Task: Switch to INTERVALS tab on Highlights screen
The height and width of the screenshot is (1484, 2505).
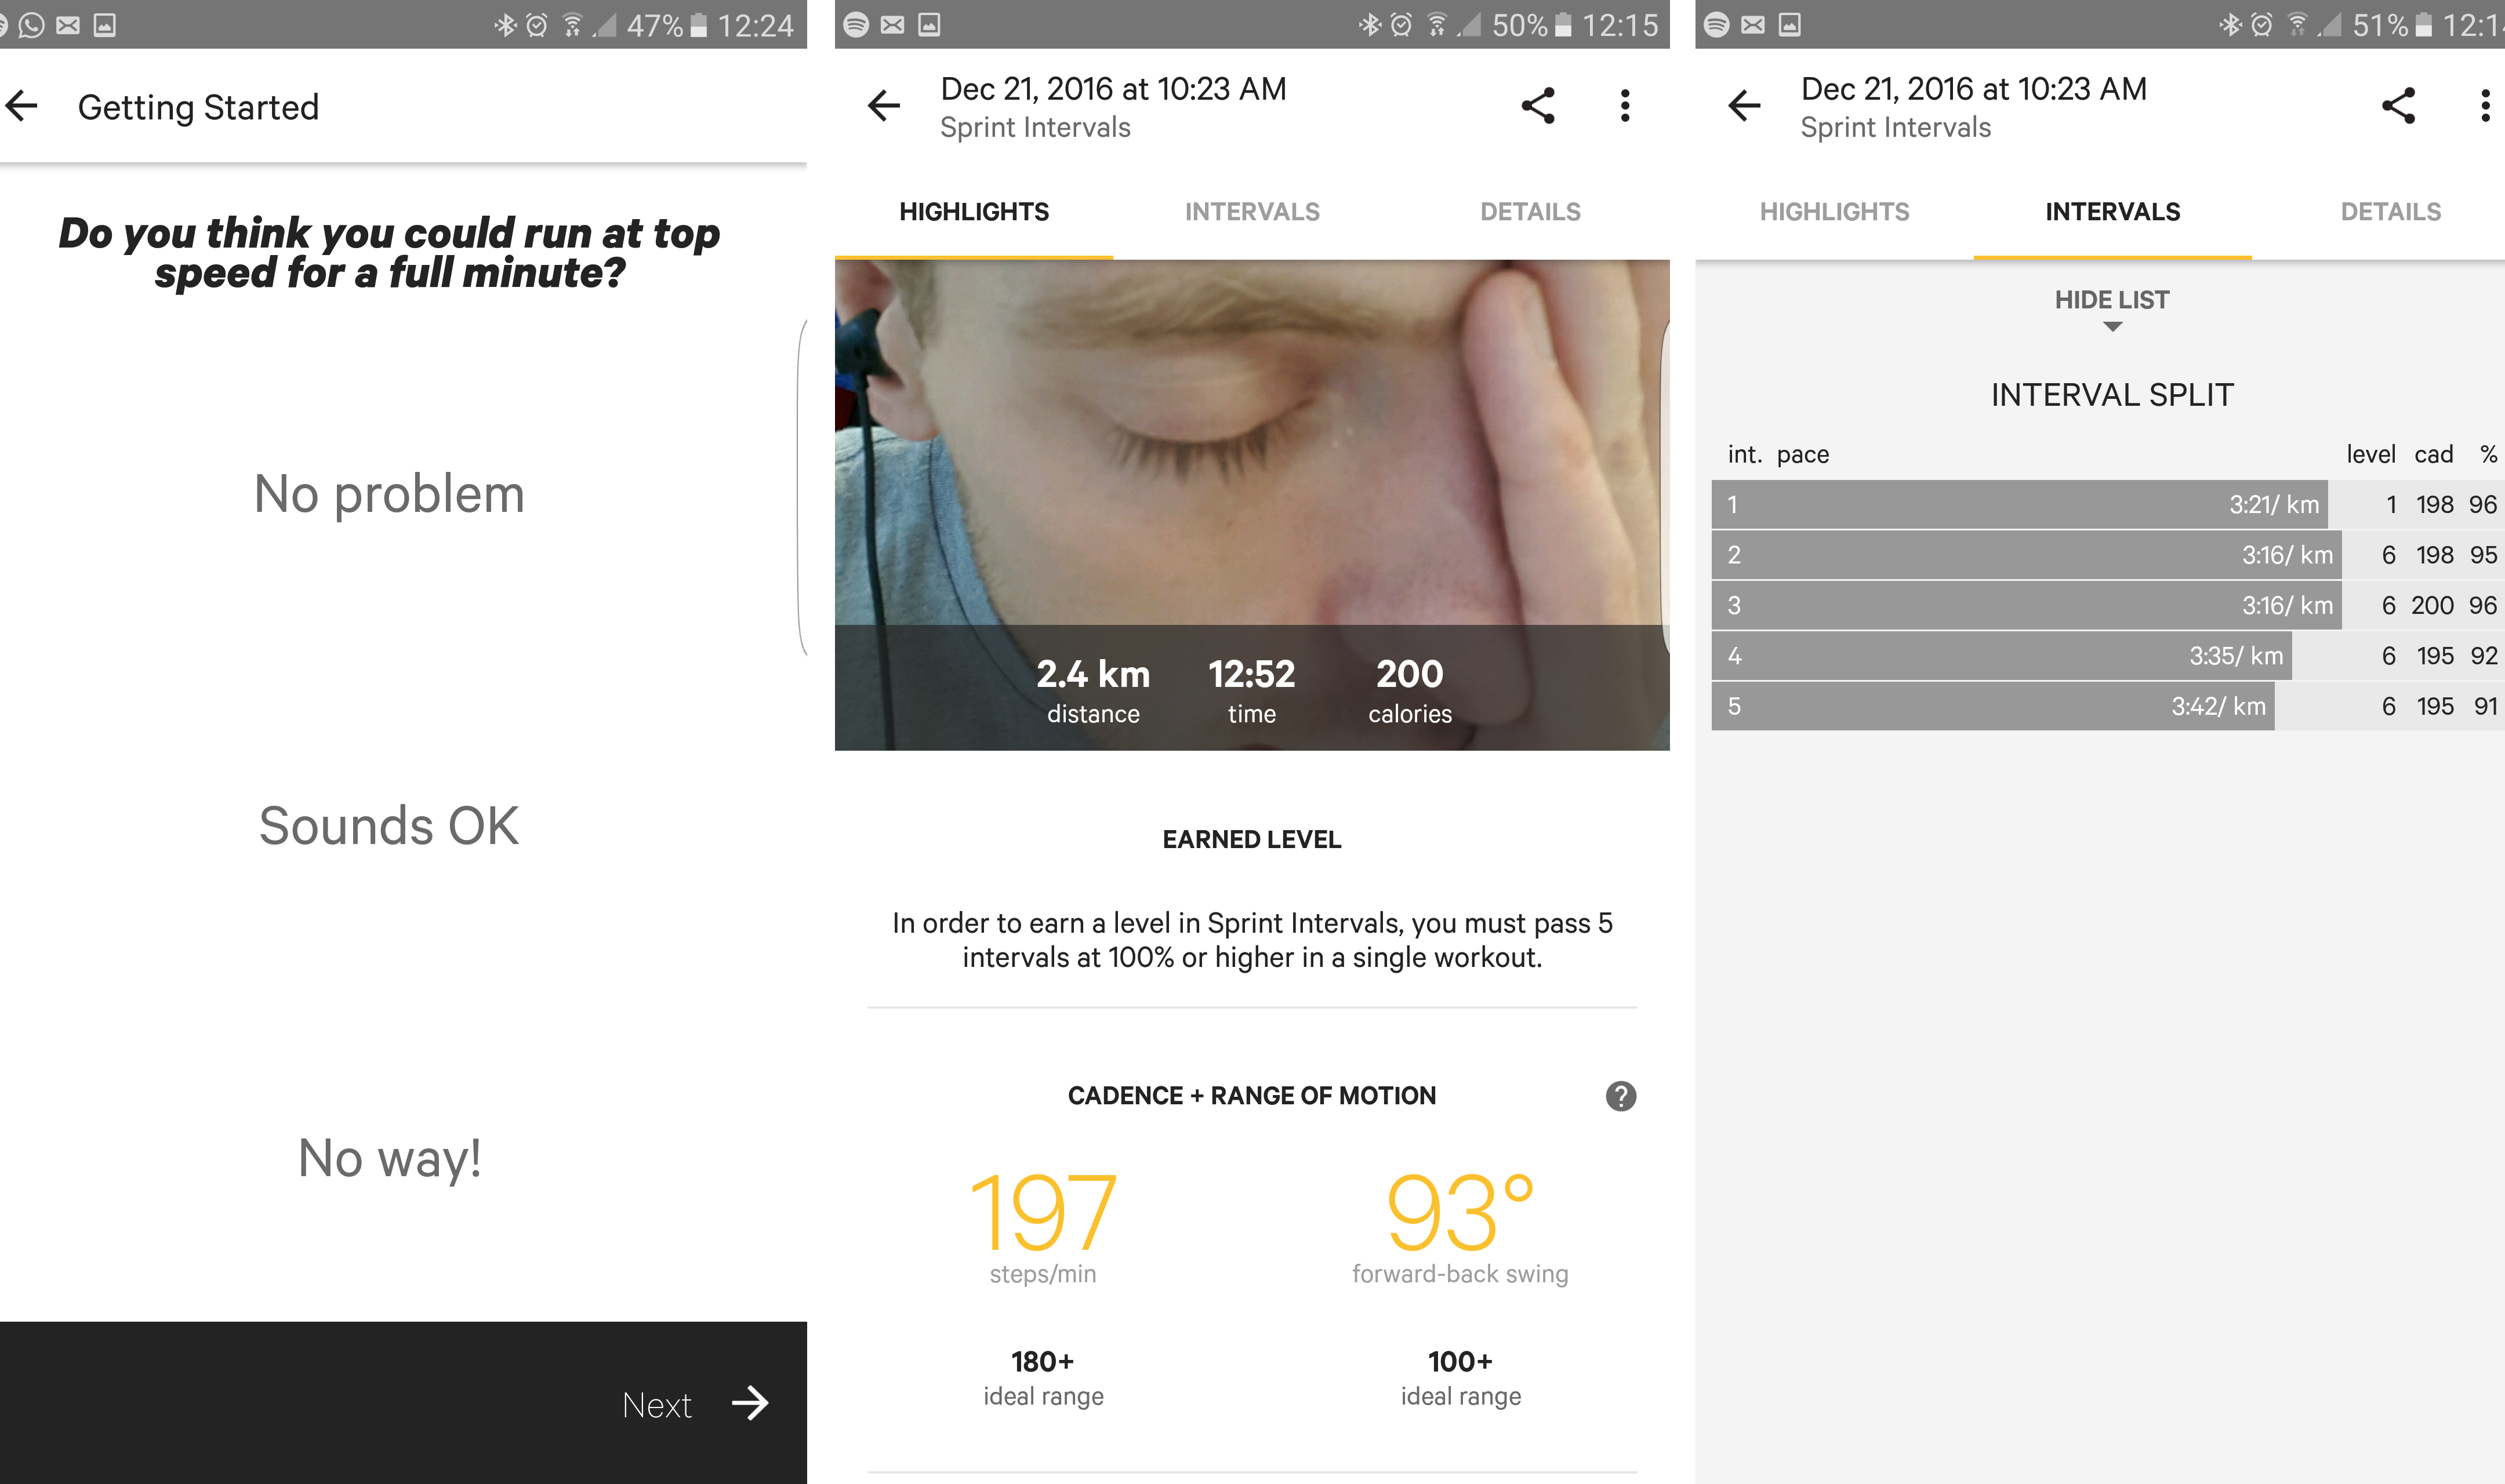Action: [1252, 212]
